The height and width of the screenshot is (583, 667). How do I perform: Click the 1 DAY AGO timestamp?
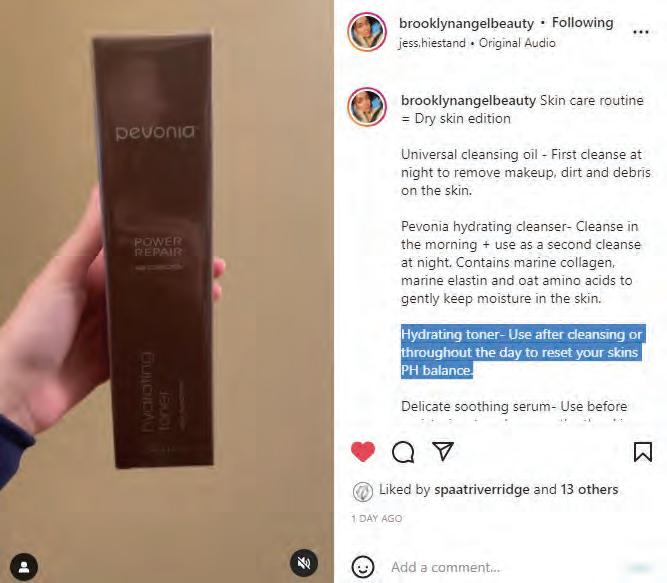[377, 518]
